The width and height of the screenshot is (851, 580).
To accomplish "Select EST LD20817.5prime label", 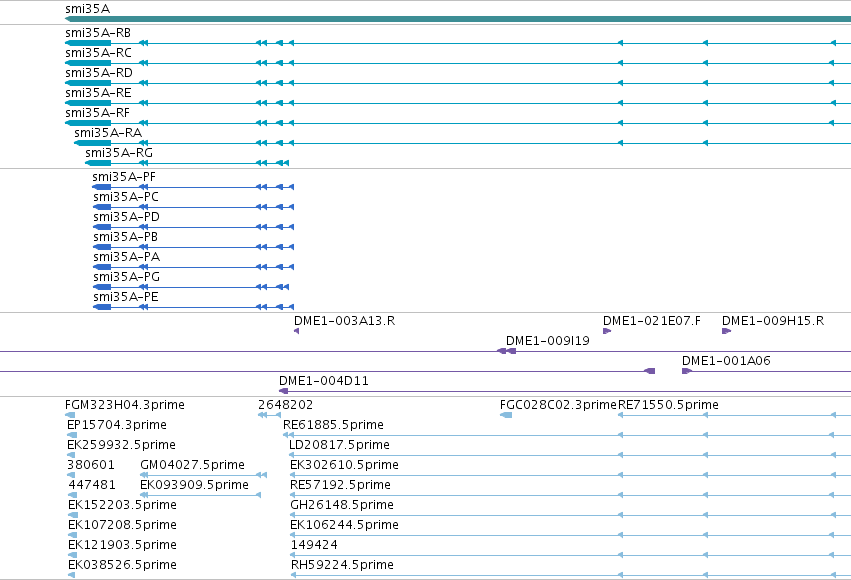I will [339, 445].
